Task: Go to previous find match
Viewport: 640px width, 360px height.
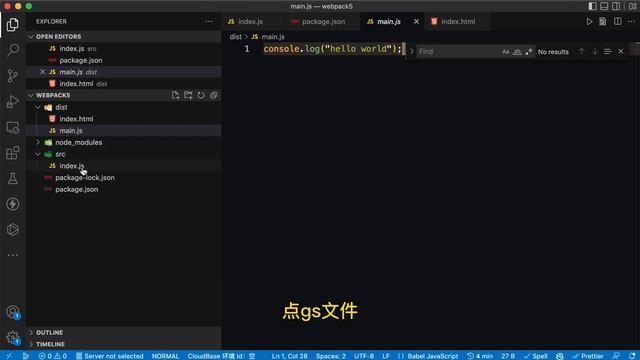Action: (581, 51)
